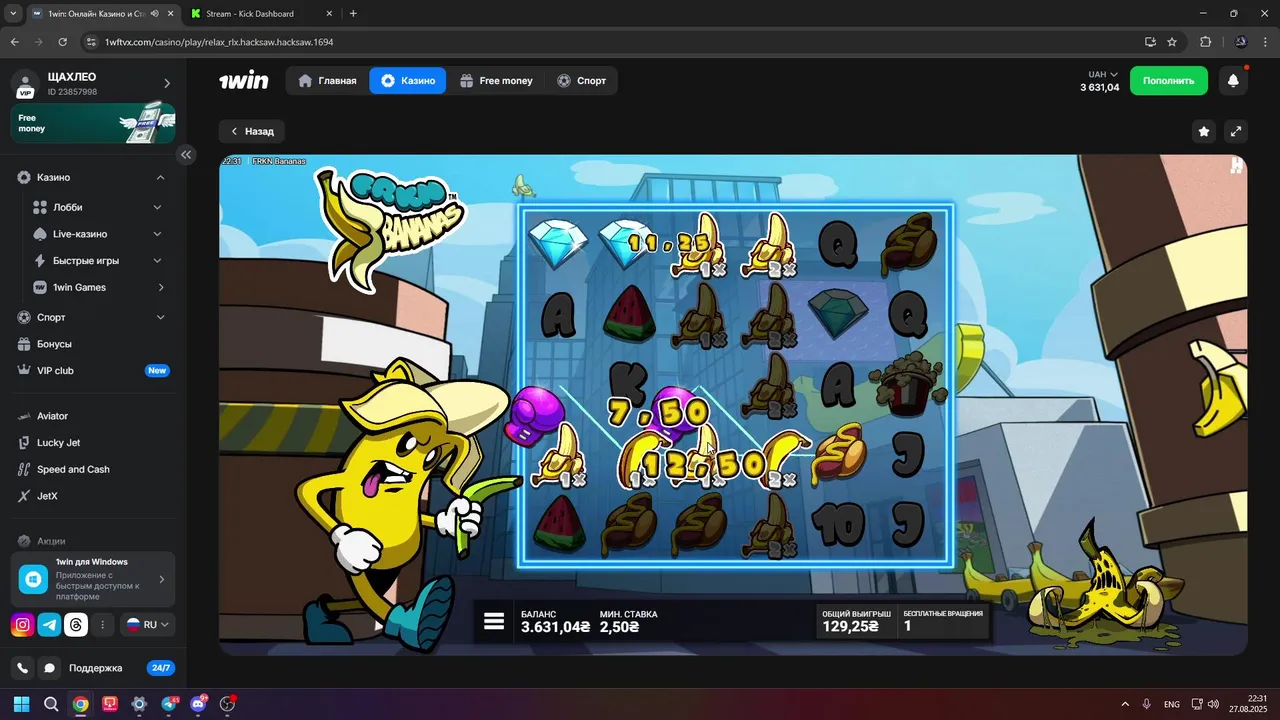Mute the 1win tab audio icon

pyautogui.click(x=155, y=14)
